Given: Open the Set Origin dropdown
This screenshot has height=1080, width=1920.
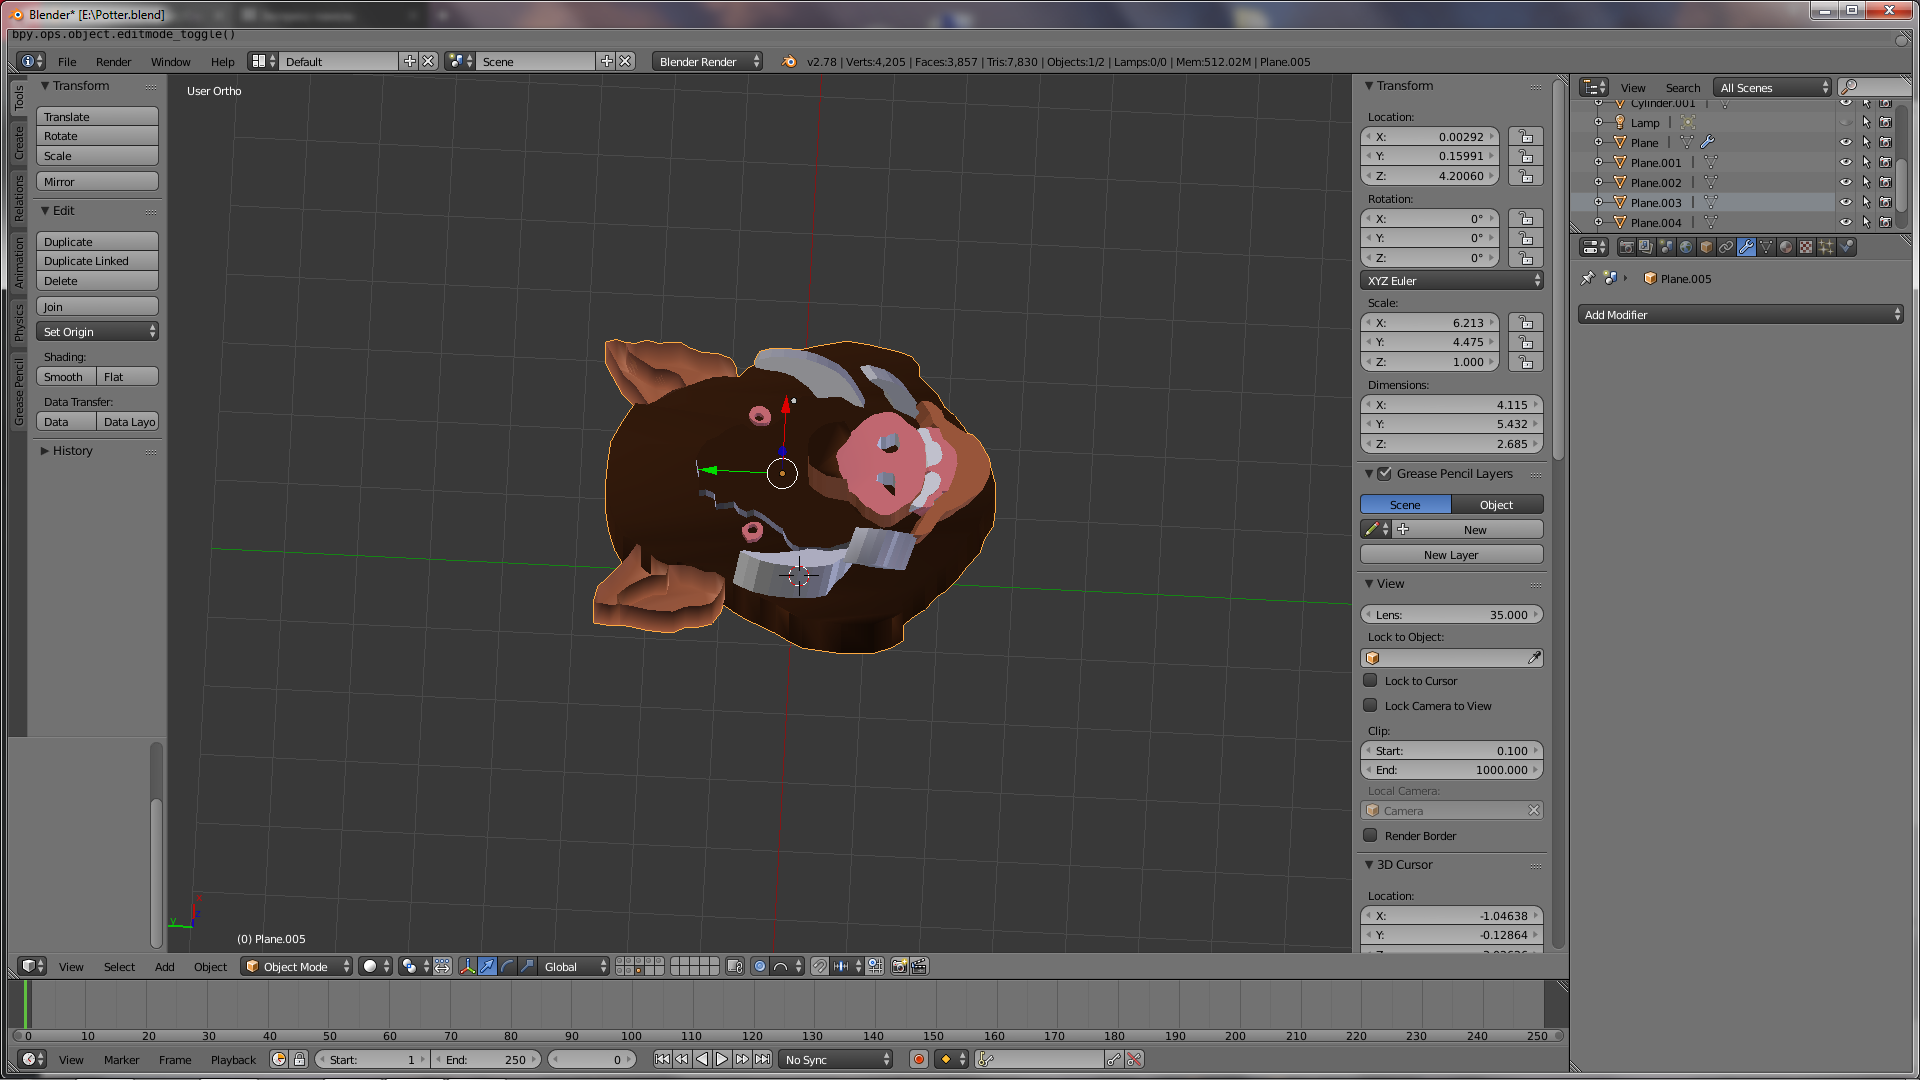Looking at the screenshot, I should 98,331.
